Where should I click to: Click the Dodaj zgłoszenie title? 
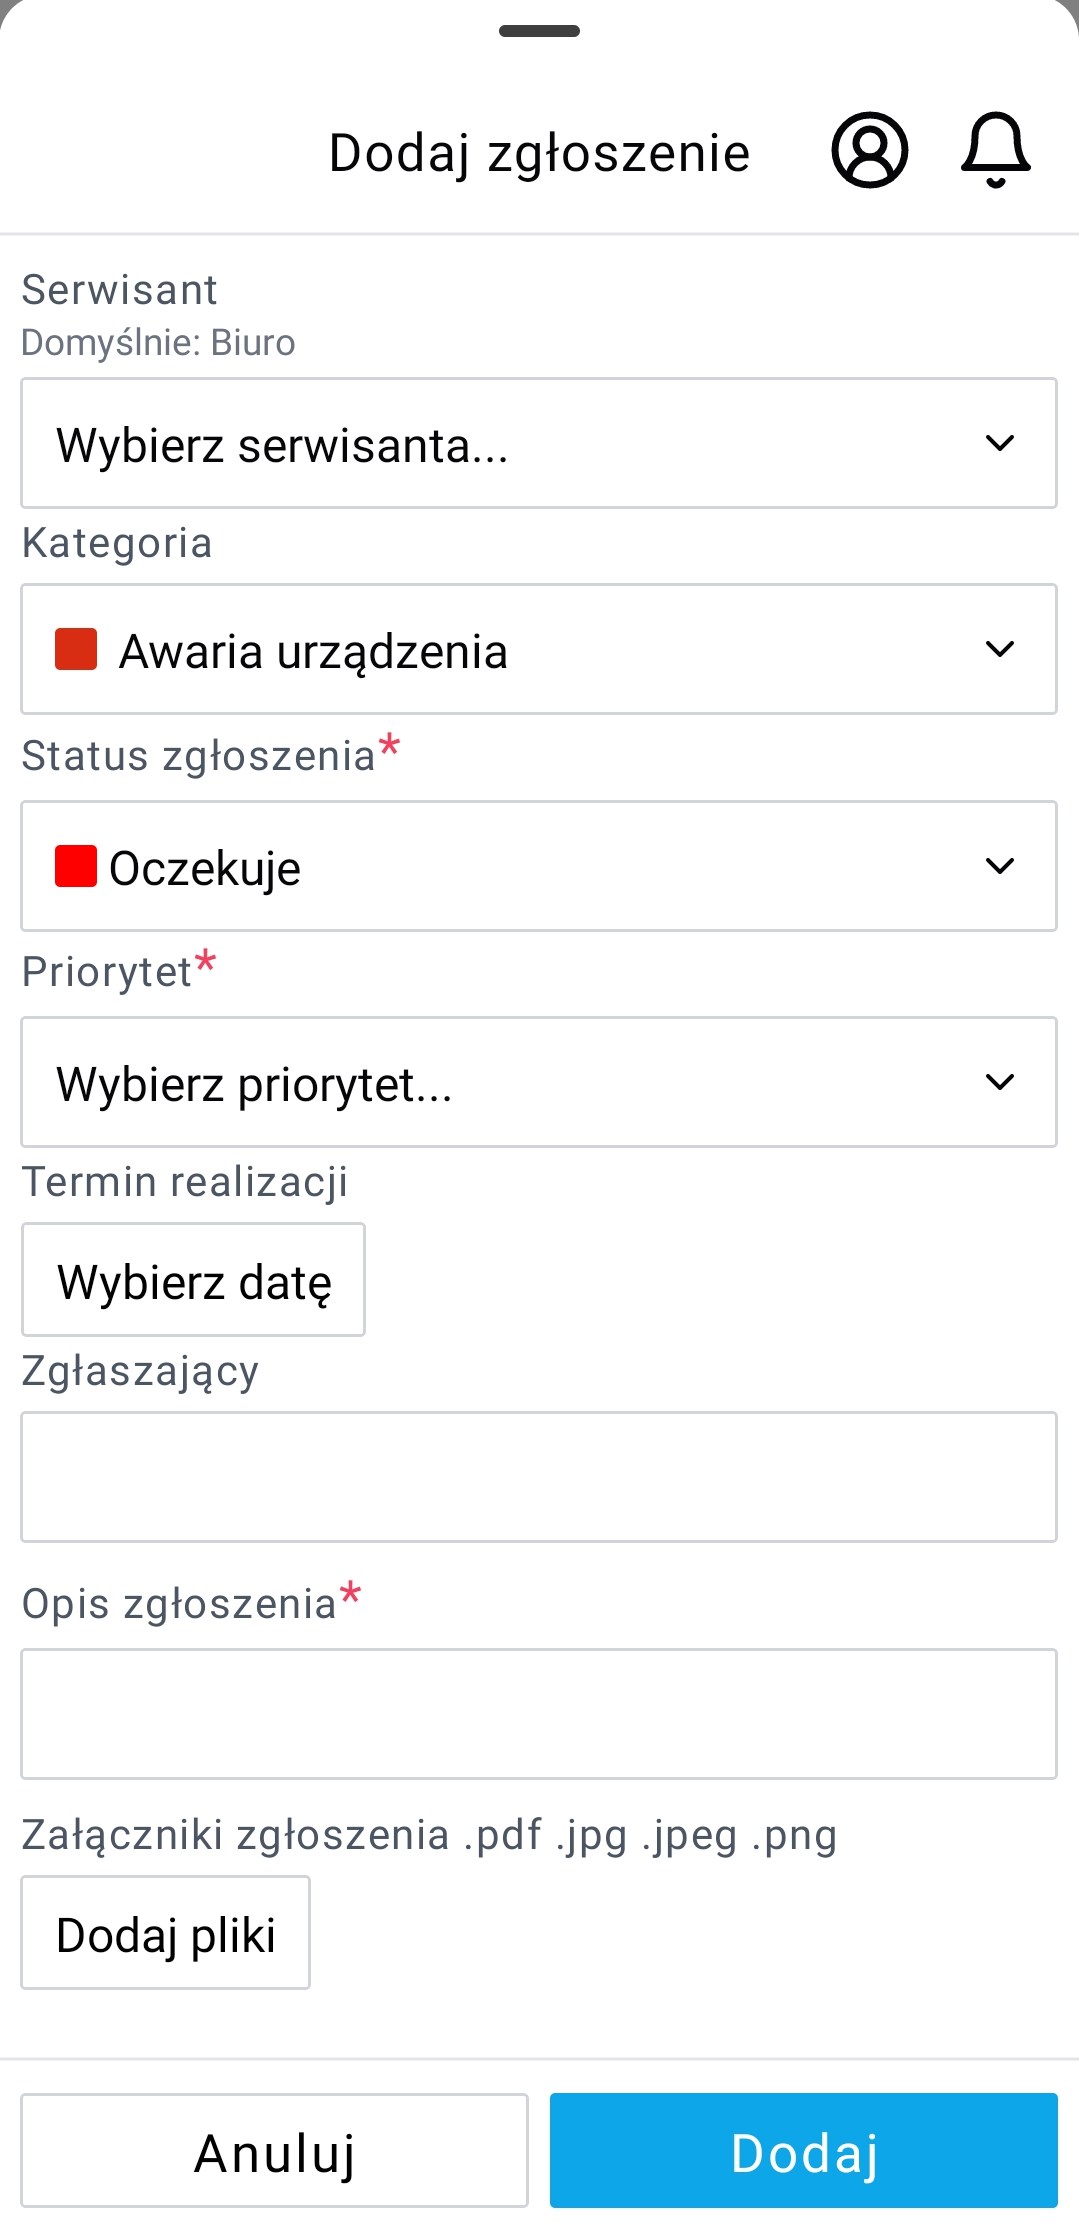(539, 151)
